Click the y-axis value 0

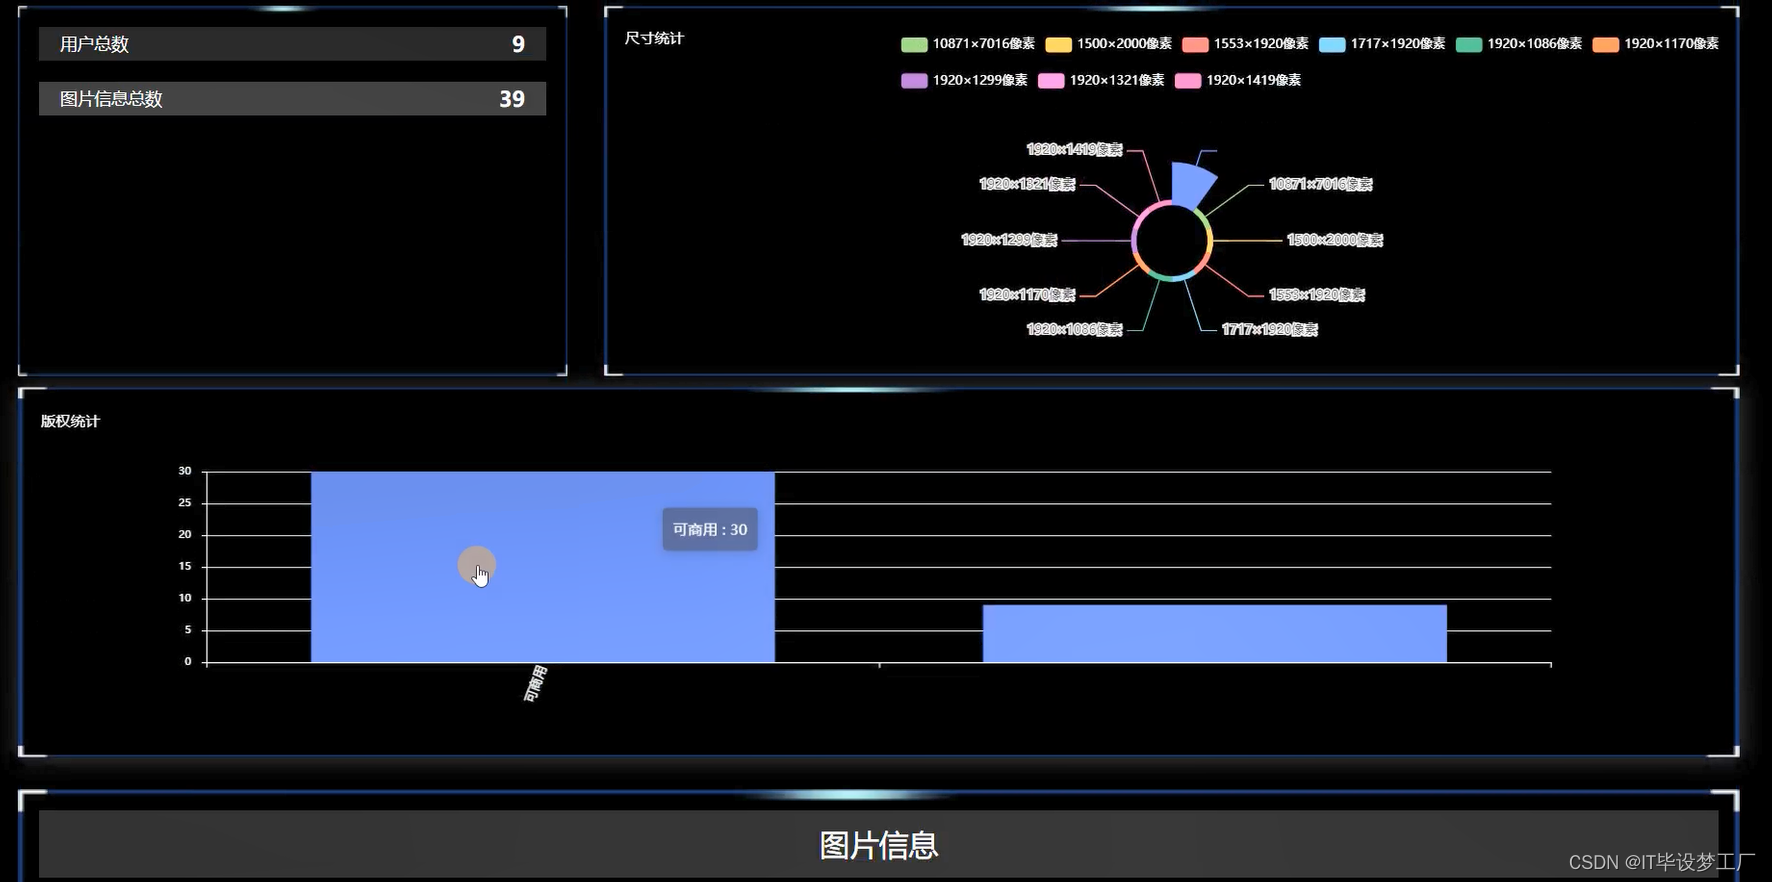(188, 661)
